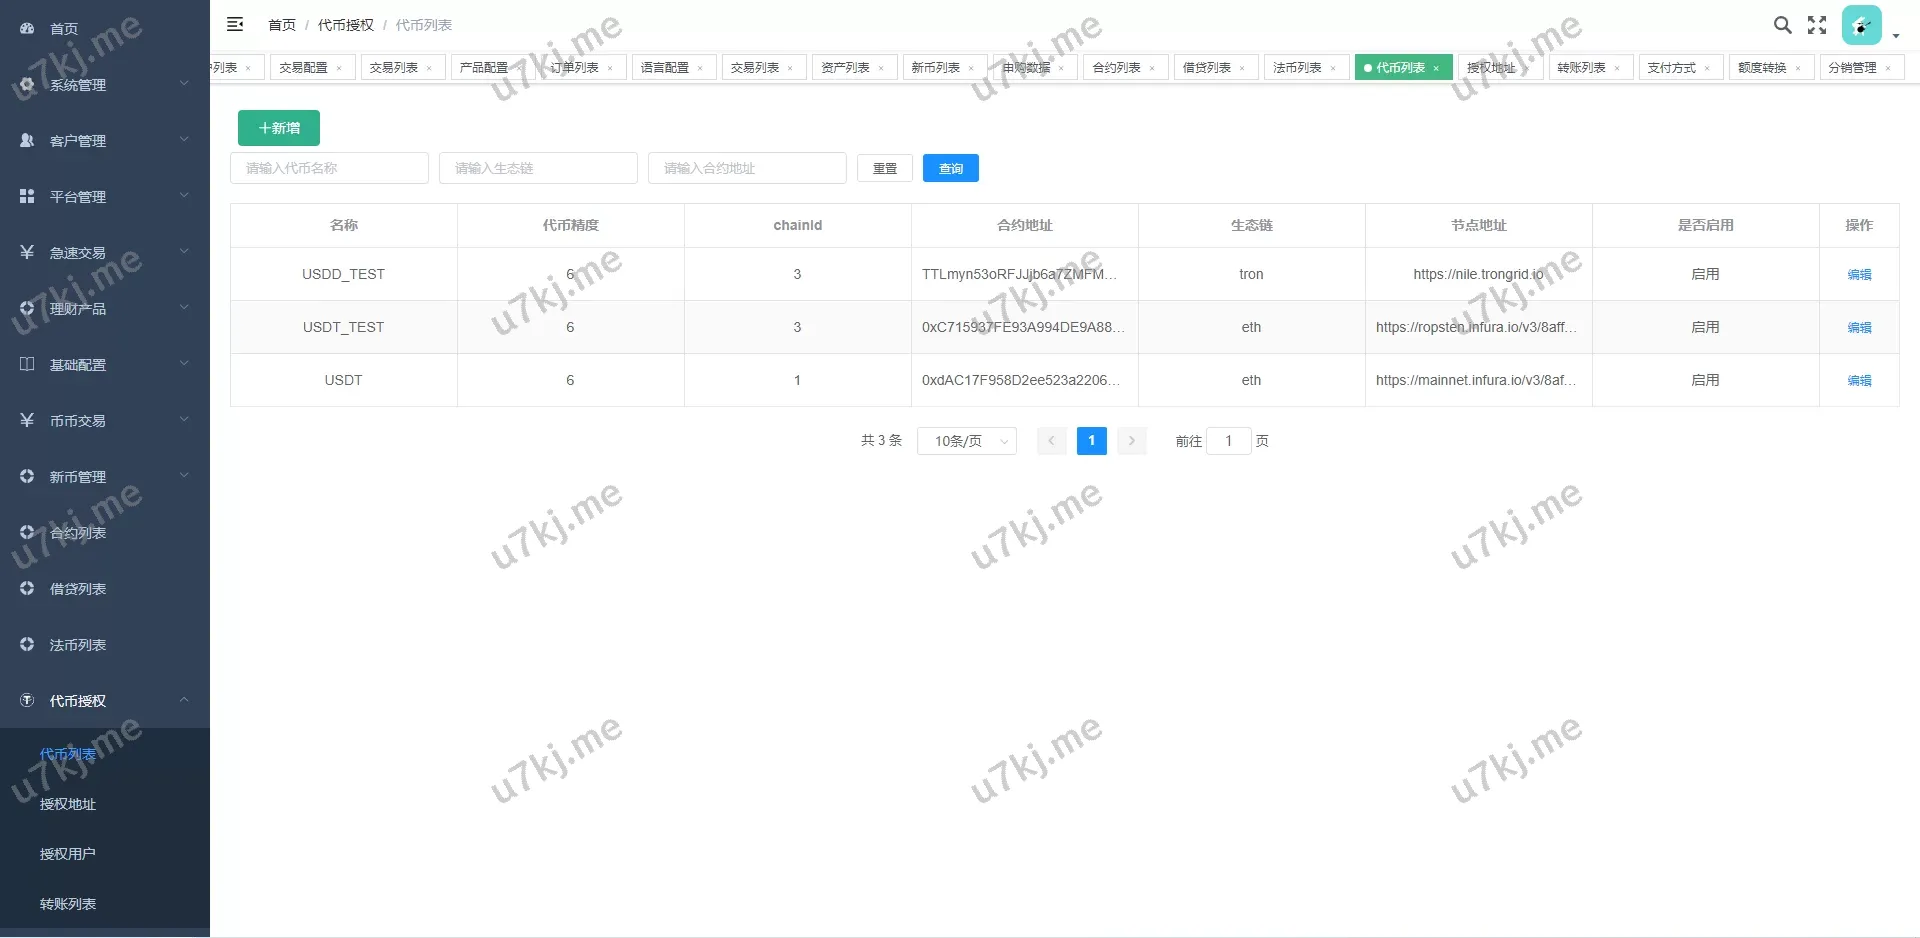The image size is (1920, 938).
Task: Open the 10条/页 page size dropdown
Action: [x=965, y=440]
